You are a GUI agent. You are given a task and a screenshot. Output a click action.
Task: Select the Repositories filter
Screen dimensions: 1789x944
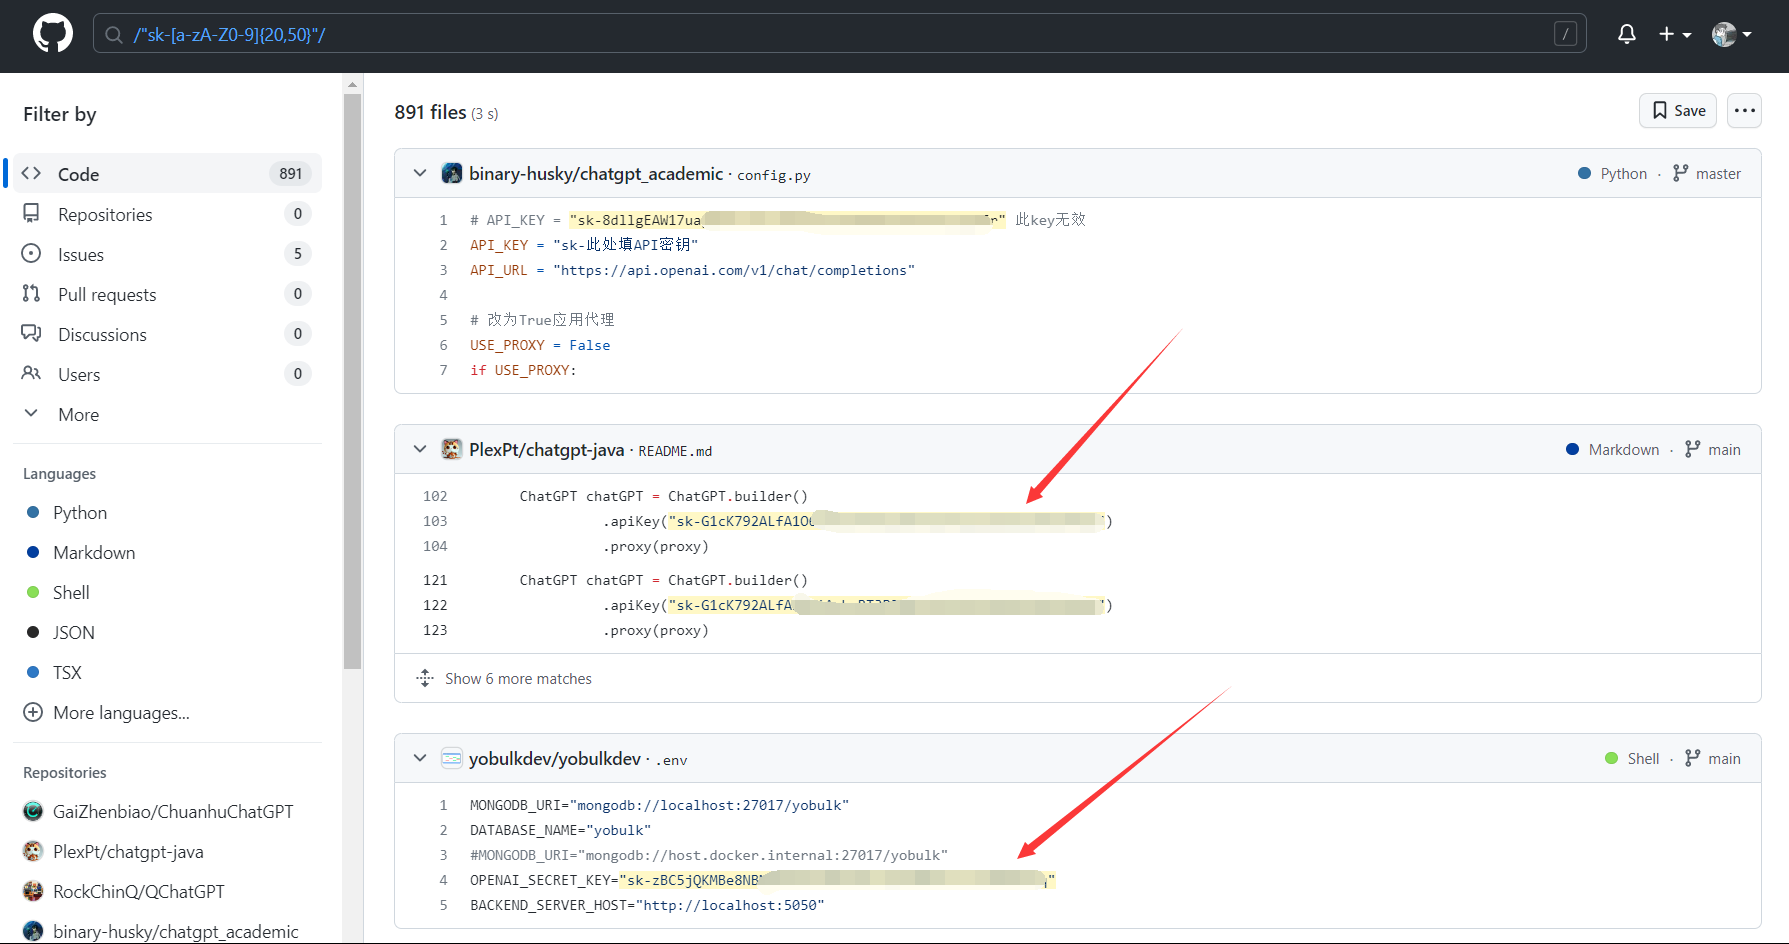pos(168,214)
